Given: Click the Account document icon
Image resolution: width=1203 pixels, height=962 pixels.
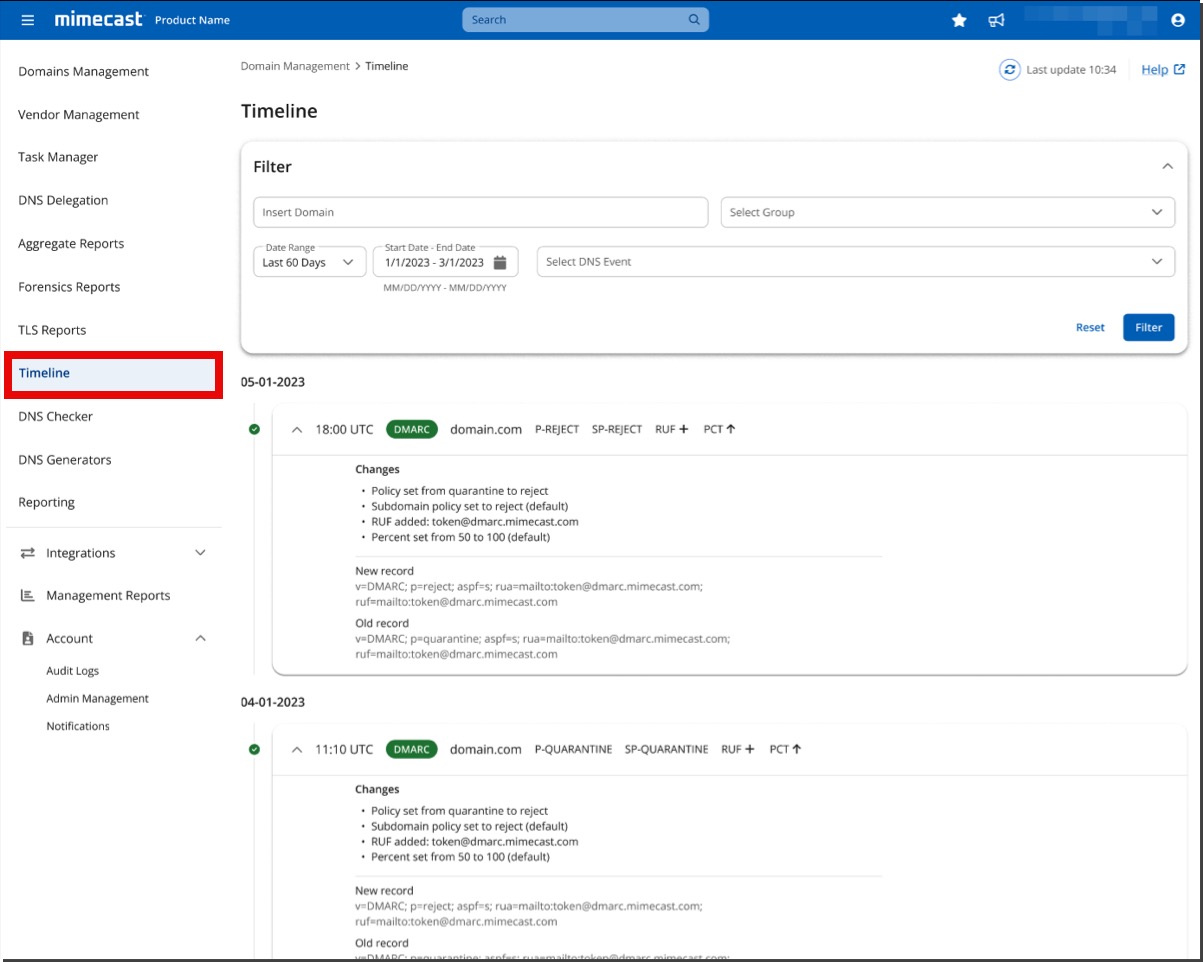Looking at the screenshot, I should click(x=28, y=638).
